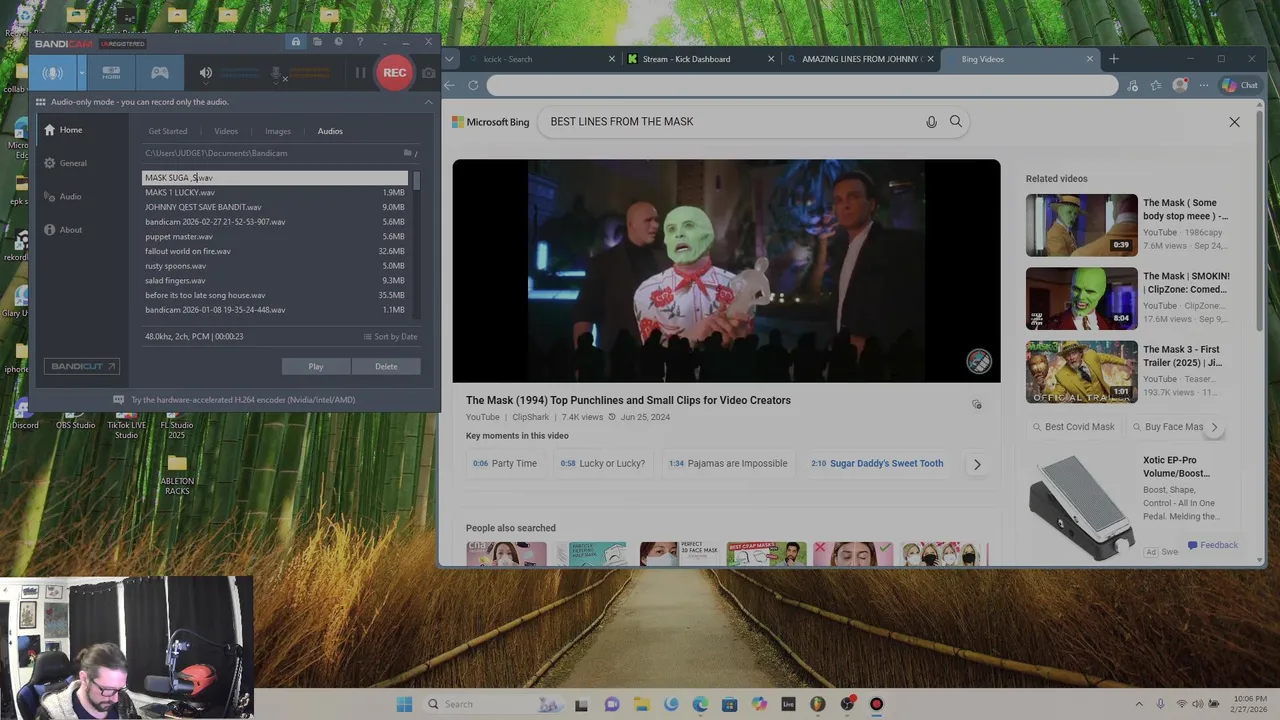This screenshot has height=720, width=1280.
Task: Switch to the Get Started tab
Action: 168,131
